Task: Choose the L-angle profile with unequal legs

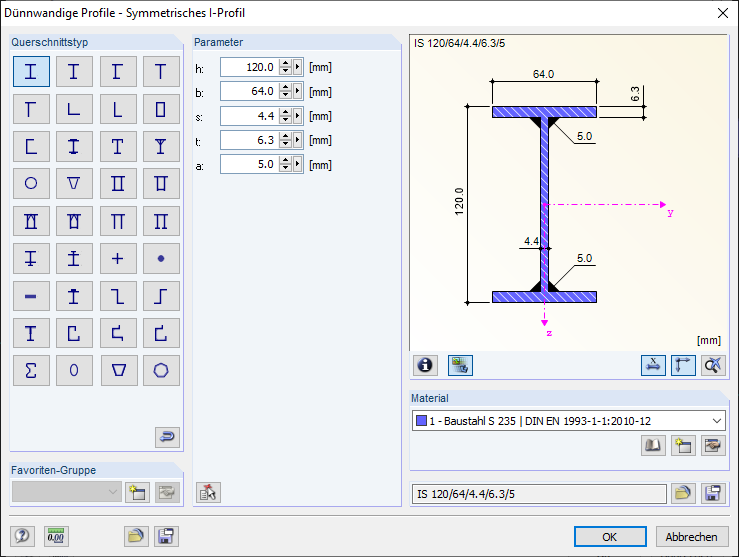Action: [x=118, y=109]
